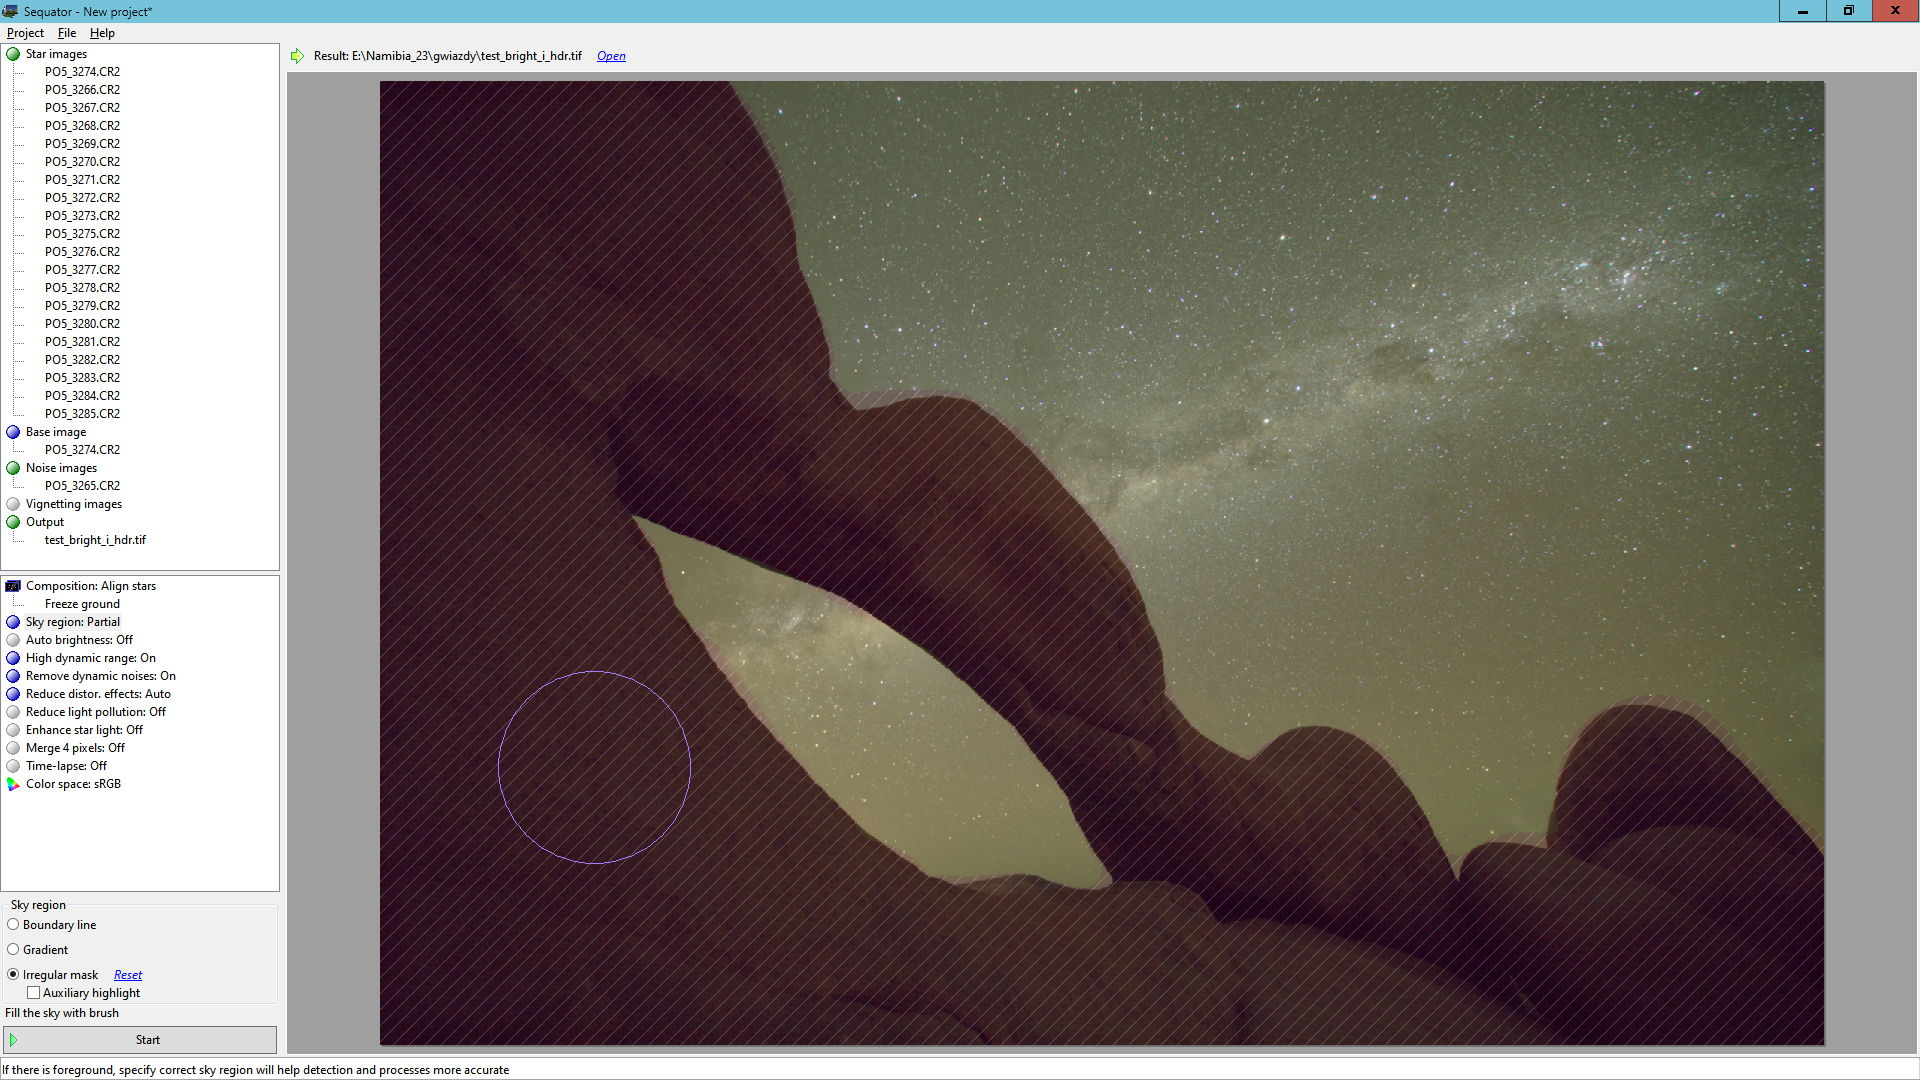Click the Open link next to result path

(611, 56)
